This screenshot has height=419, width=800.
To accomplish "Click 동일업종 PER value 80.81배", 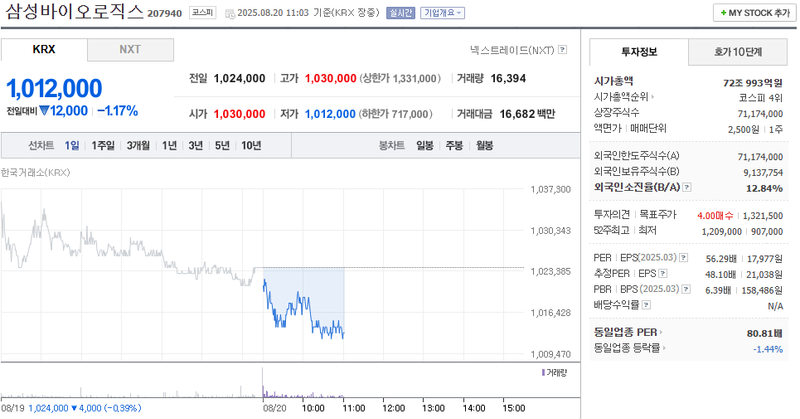I will pos(764,333).
